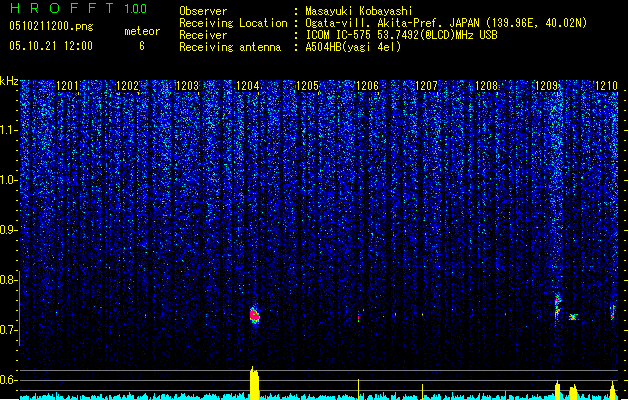The image size is (629, 400).
Task: Click the yellow power bar under 1209
Action: point(557,390)
